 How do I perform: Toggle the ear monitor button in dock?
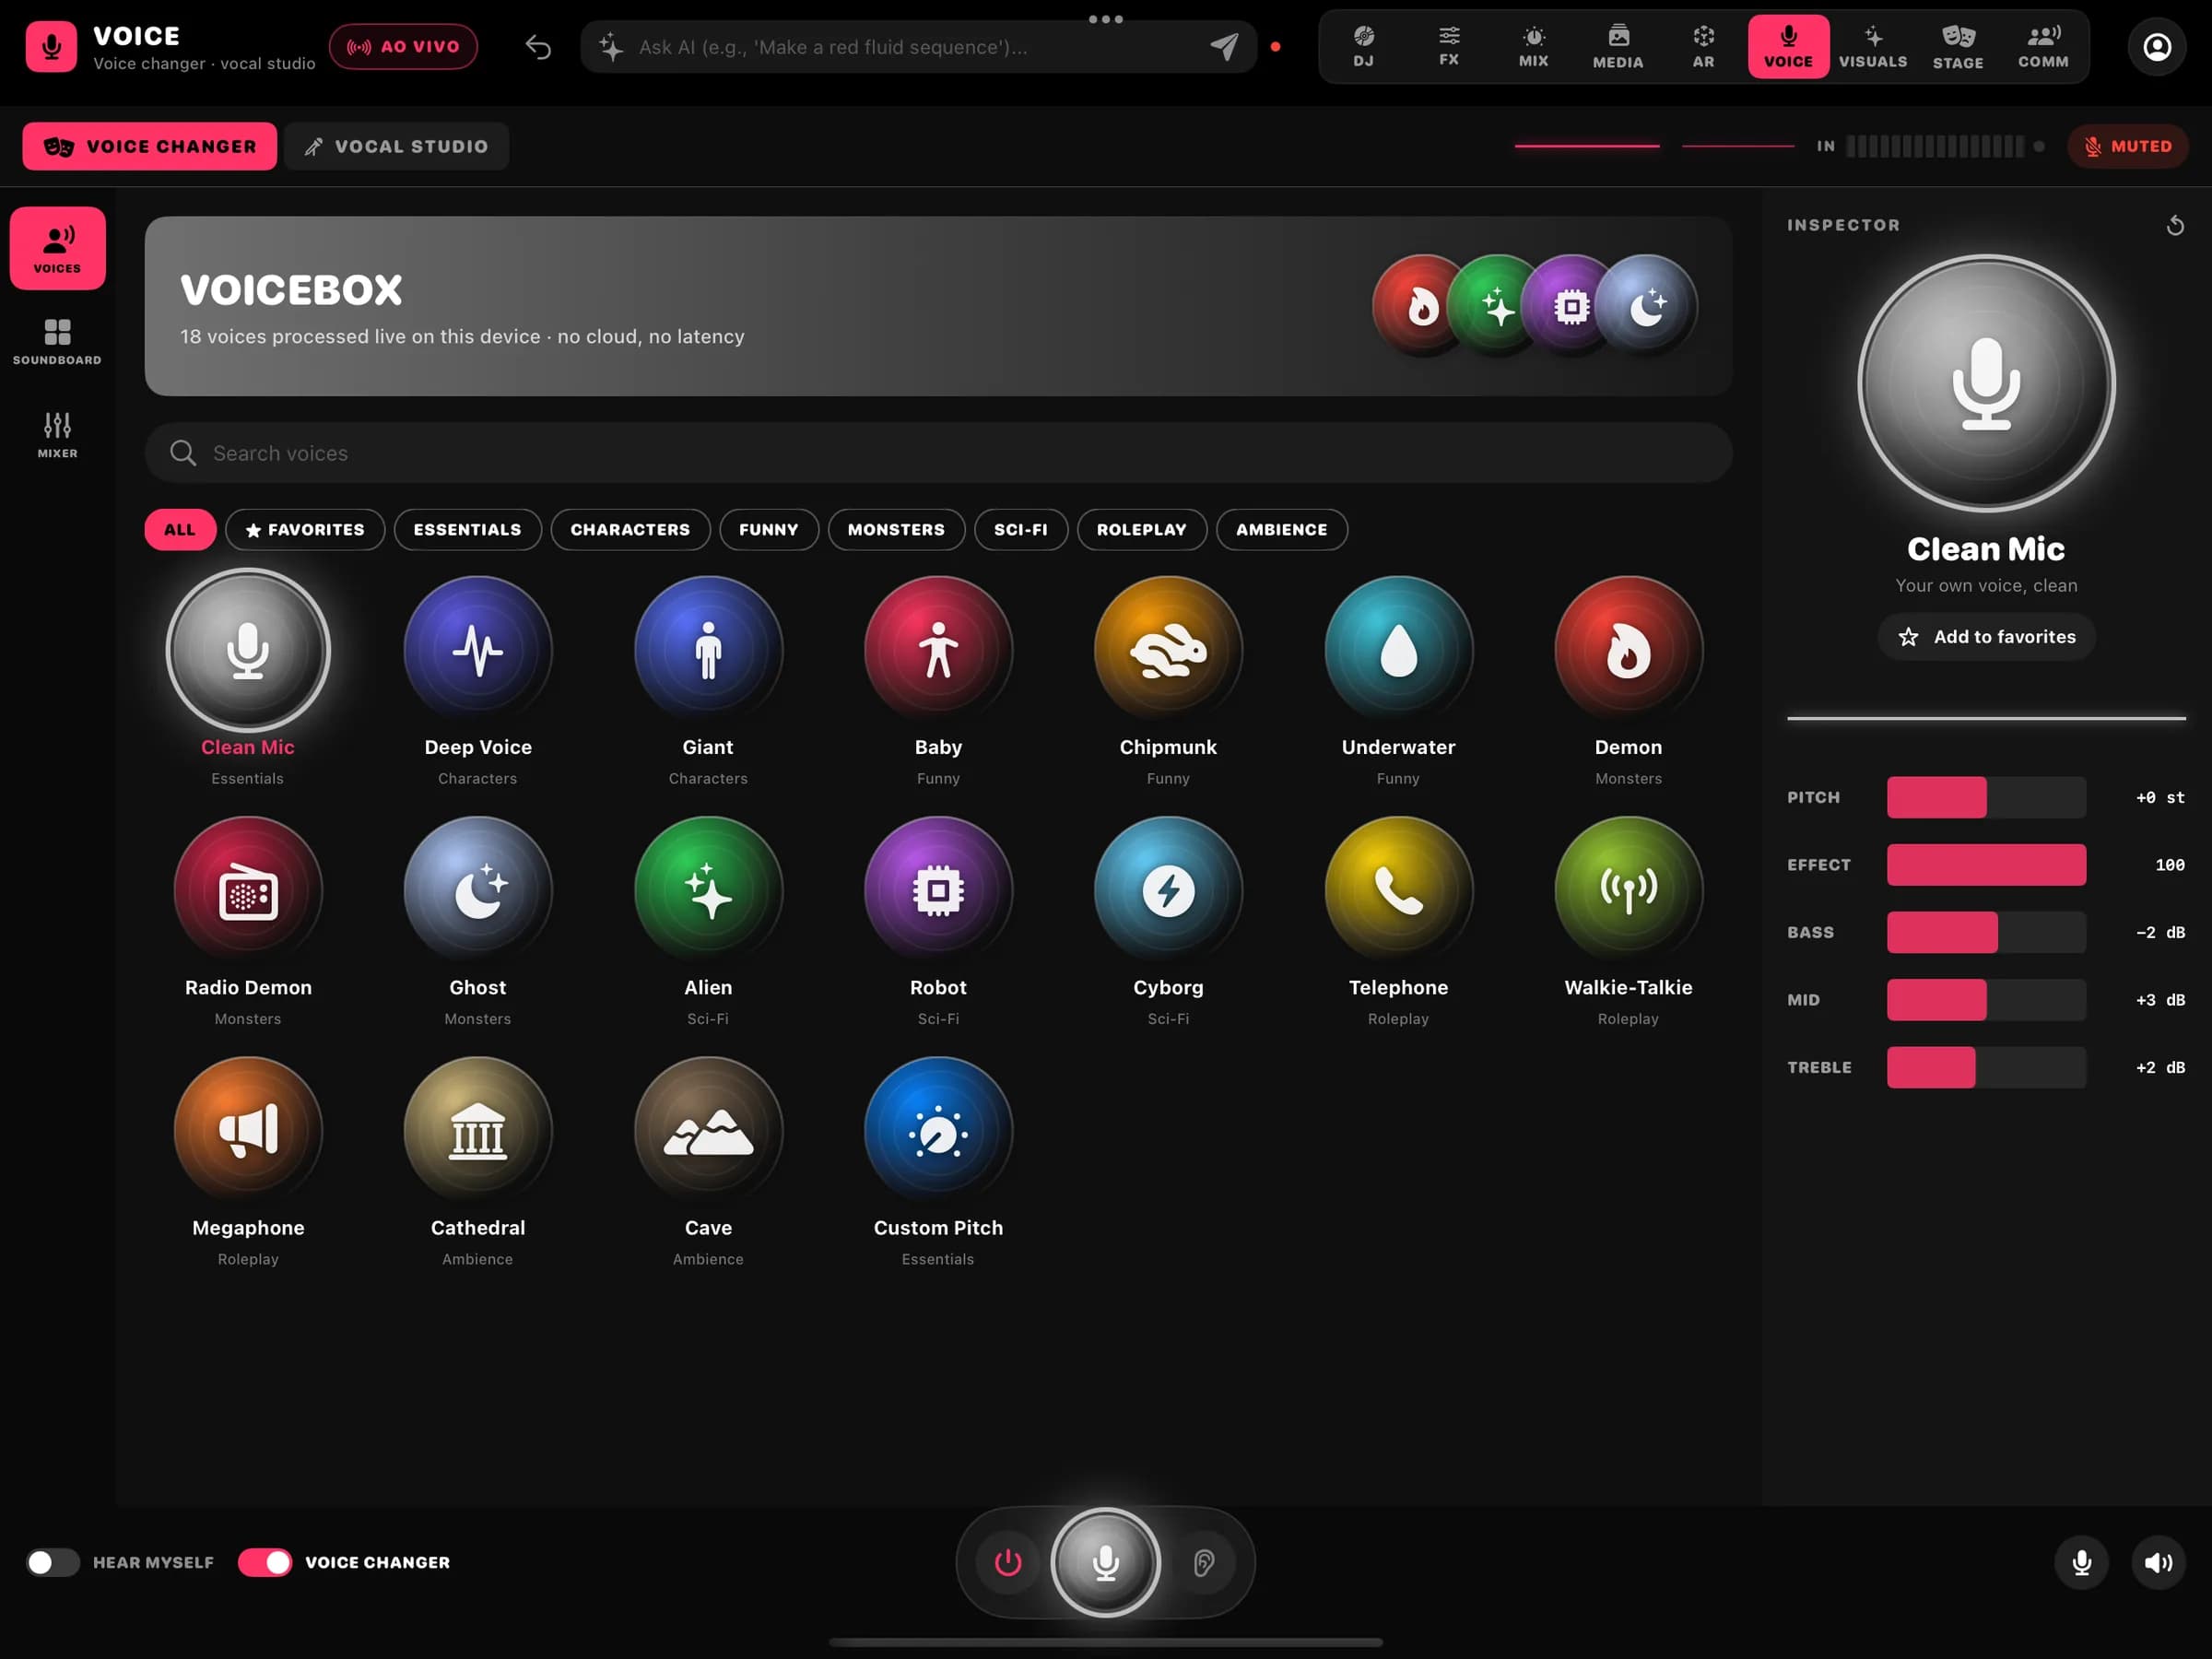(1203, 1562)
